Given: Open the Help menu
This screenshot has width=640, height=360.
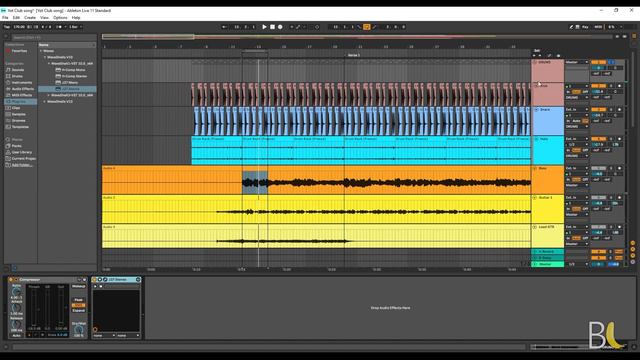Looking at the screenshot, I should coord(76,18).
